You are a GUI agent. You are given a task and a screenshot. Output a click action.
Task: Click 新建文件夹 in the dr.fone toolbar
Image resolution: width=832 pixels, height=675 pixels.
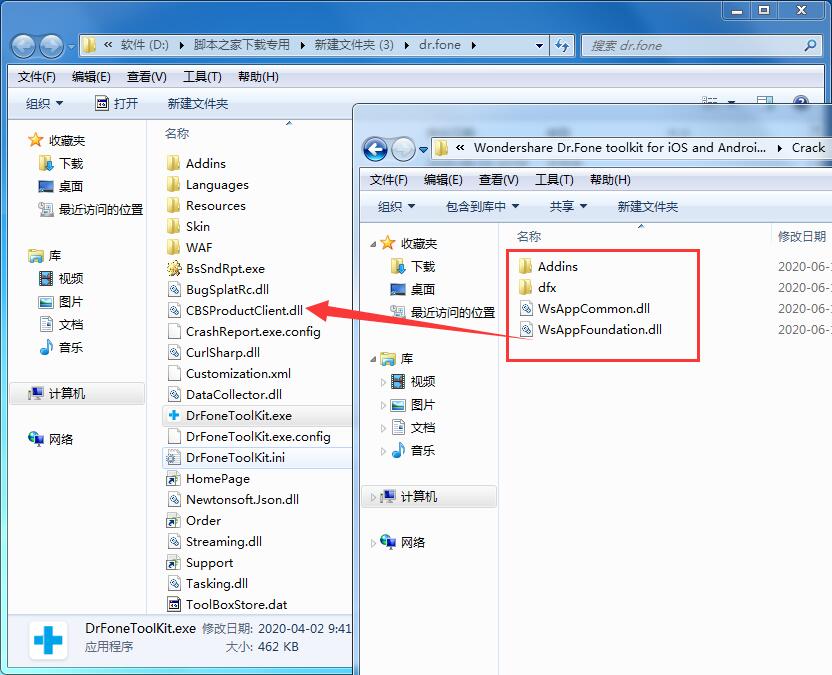pyautogui.click(x=198, y=103)
